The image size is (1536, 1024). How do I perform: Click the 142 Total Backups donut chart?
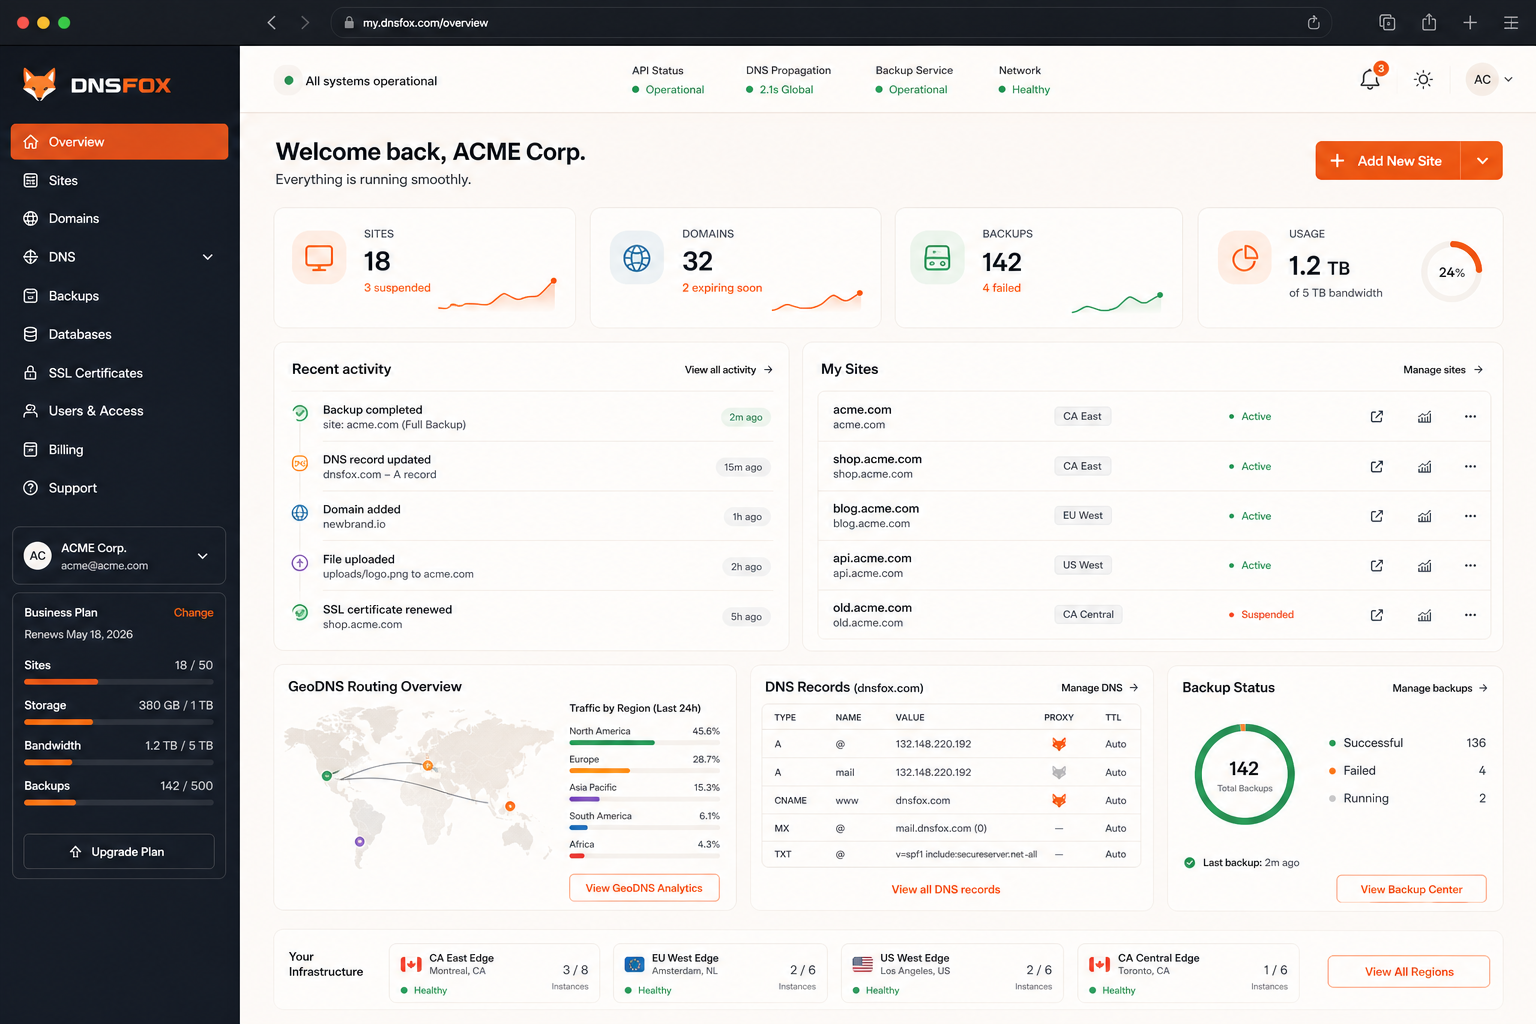pos(1244,774)
